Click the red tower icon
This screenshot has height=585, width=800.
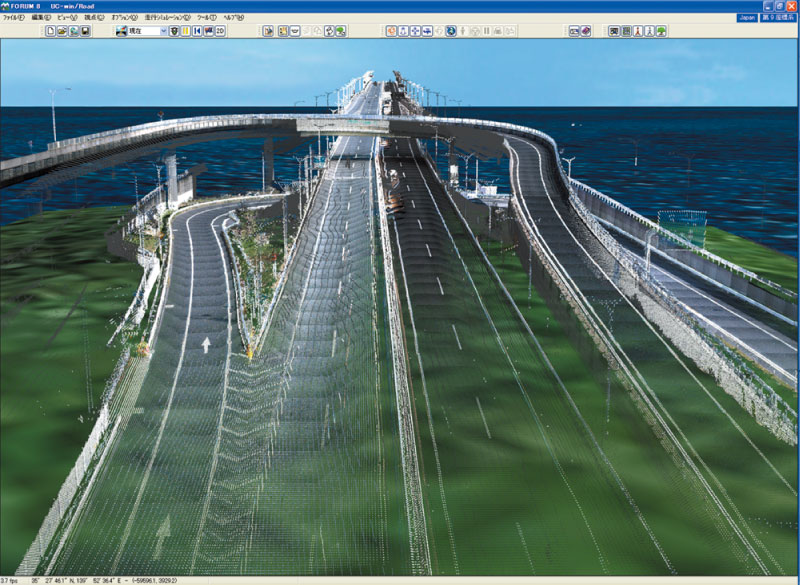pyautogui.click(x=638, y=31)
